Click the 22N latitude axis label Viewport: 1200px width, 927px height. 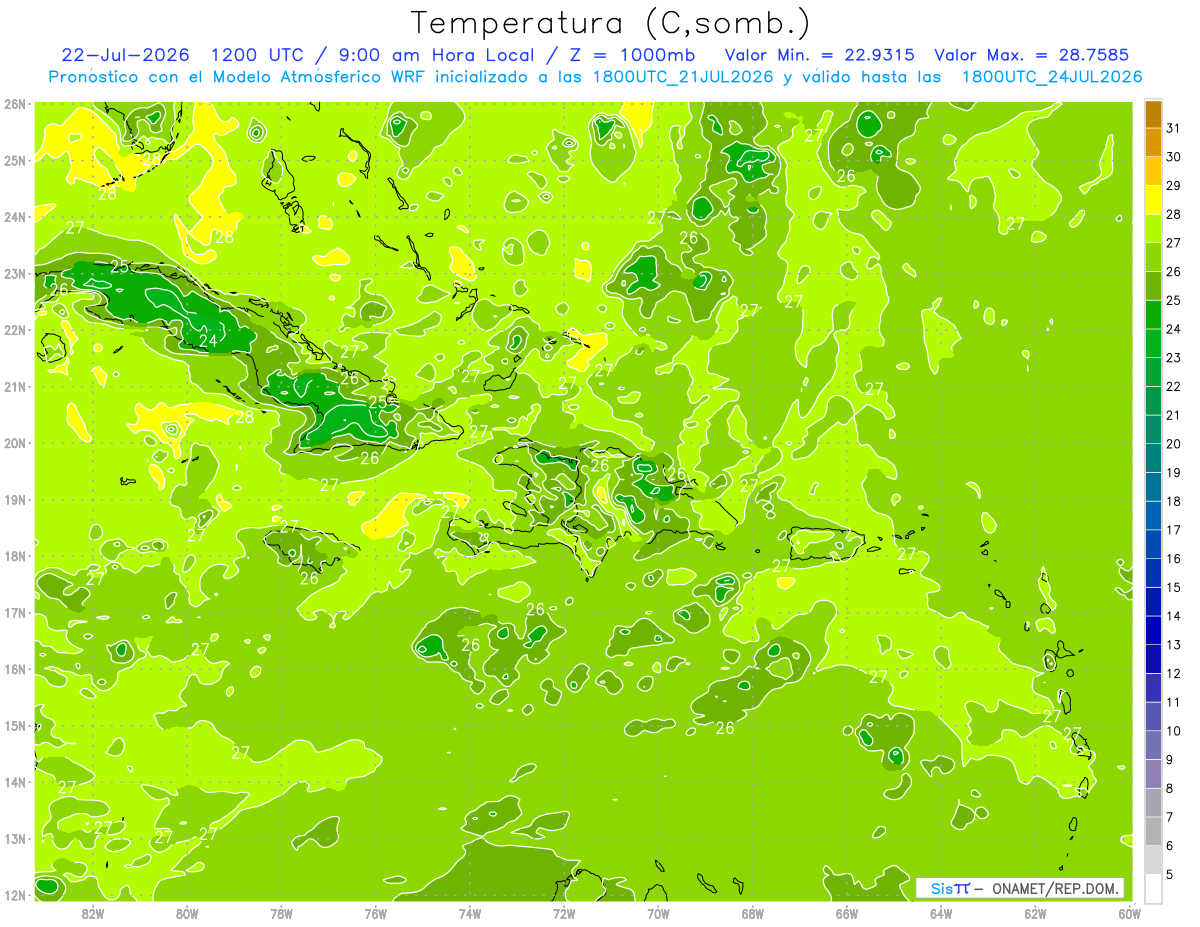tap(14, 330)
